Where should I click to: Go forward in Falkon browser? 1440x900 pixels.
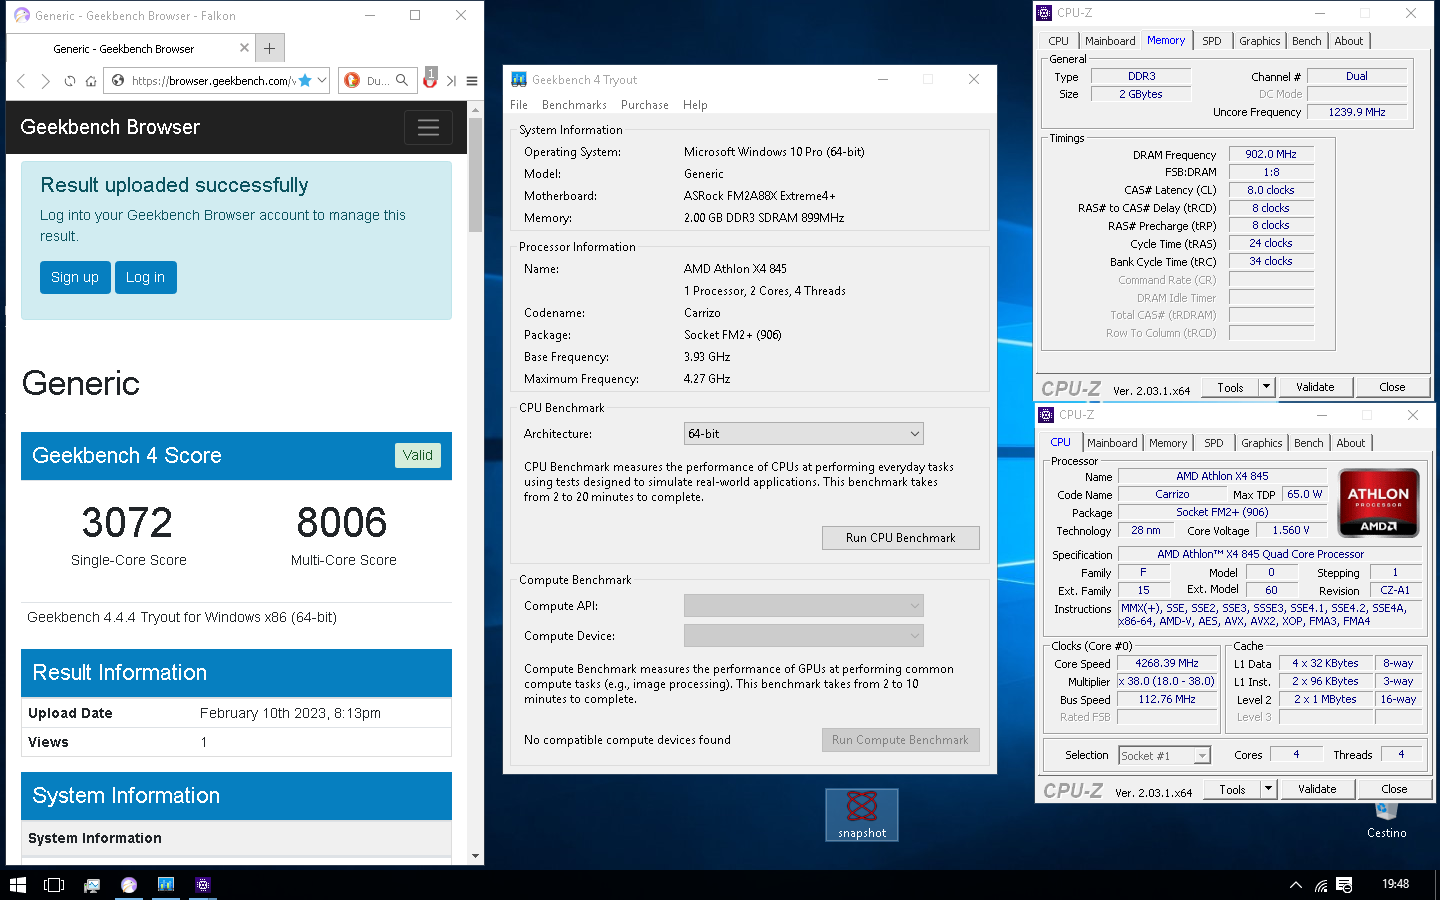45,81
